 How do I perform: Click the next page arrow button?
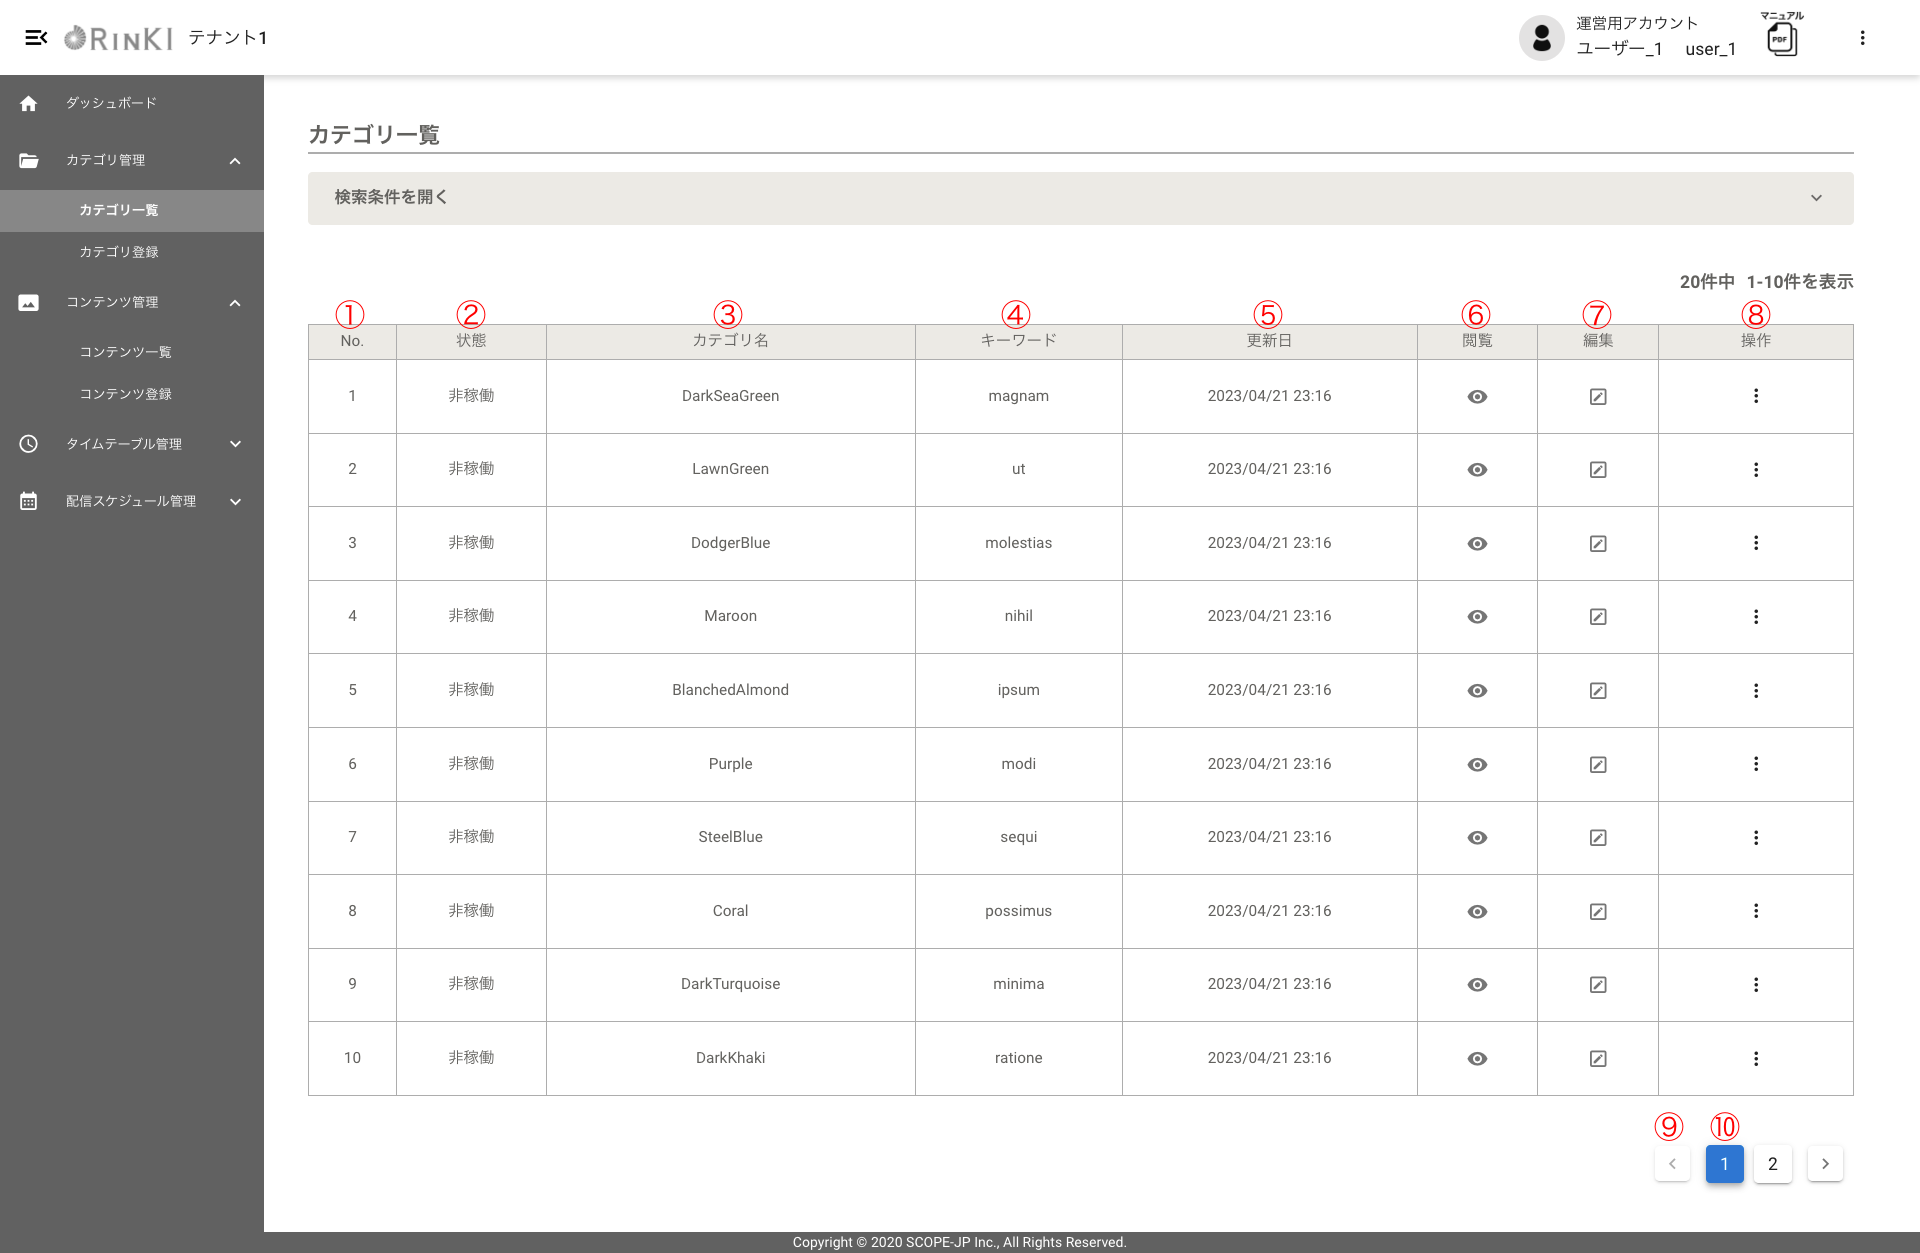pyautogui.click(x=1825, y=1164)
